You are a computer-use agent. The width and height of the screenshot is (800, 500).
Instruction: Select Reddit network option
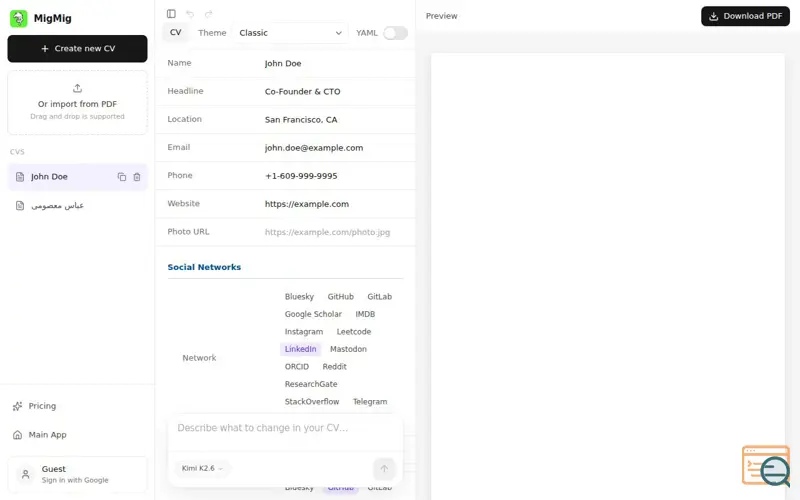click(334, 367)
